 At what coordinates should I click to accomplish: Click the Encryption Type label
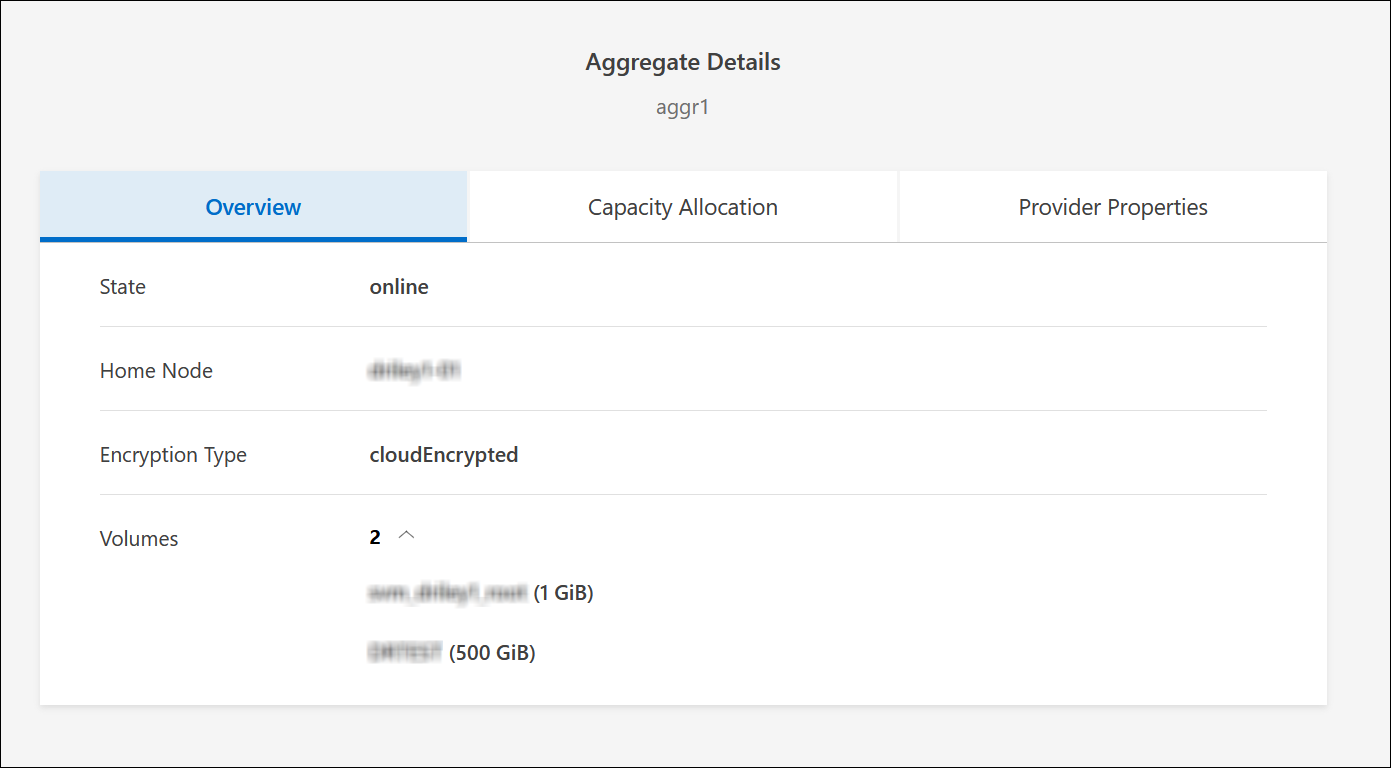tap(173, 455)
